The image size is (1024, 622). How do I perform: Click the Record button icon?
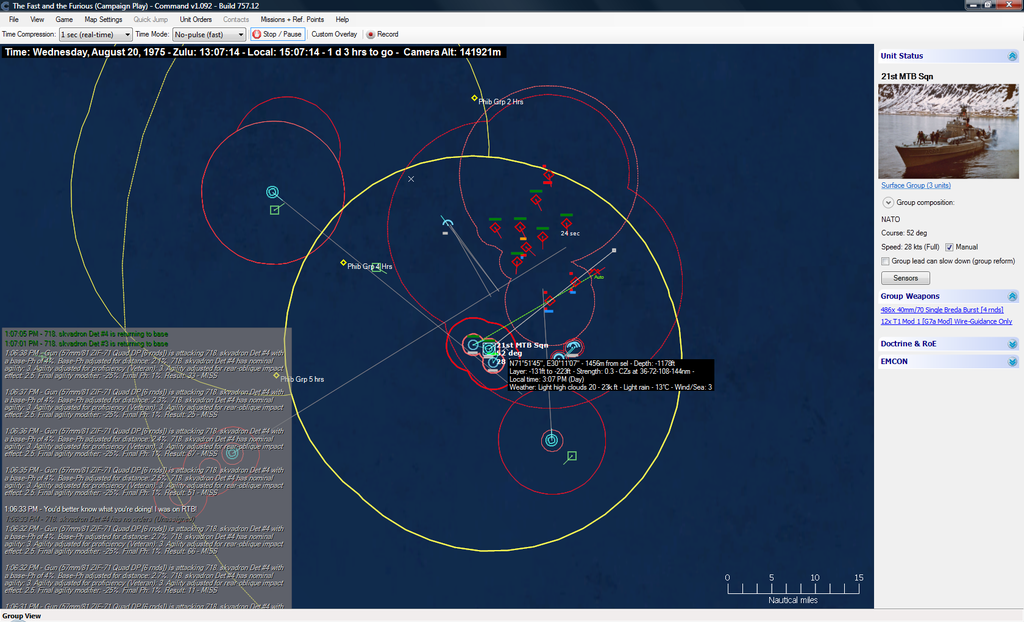pos(371,34)
